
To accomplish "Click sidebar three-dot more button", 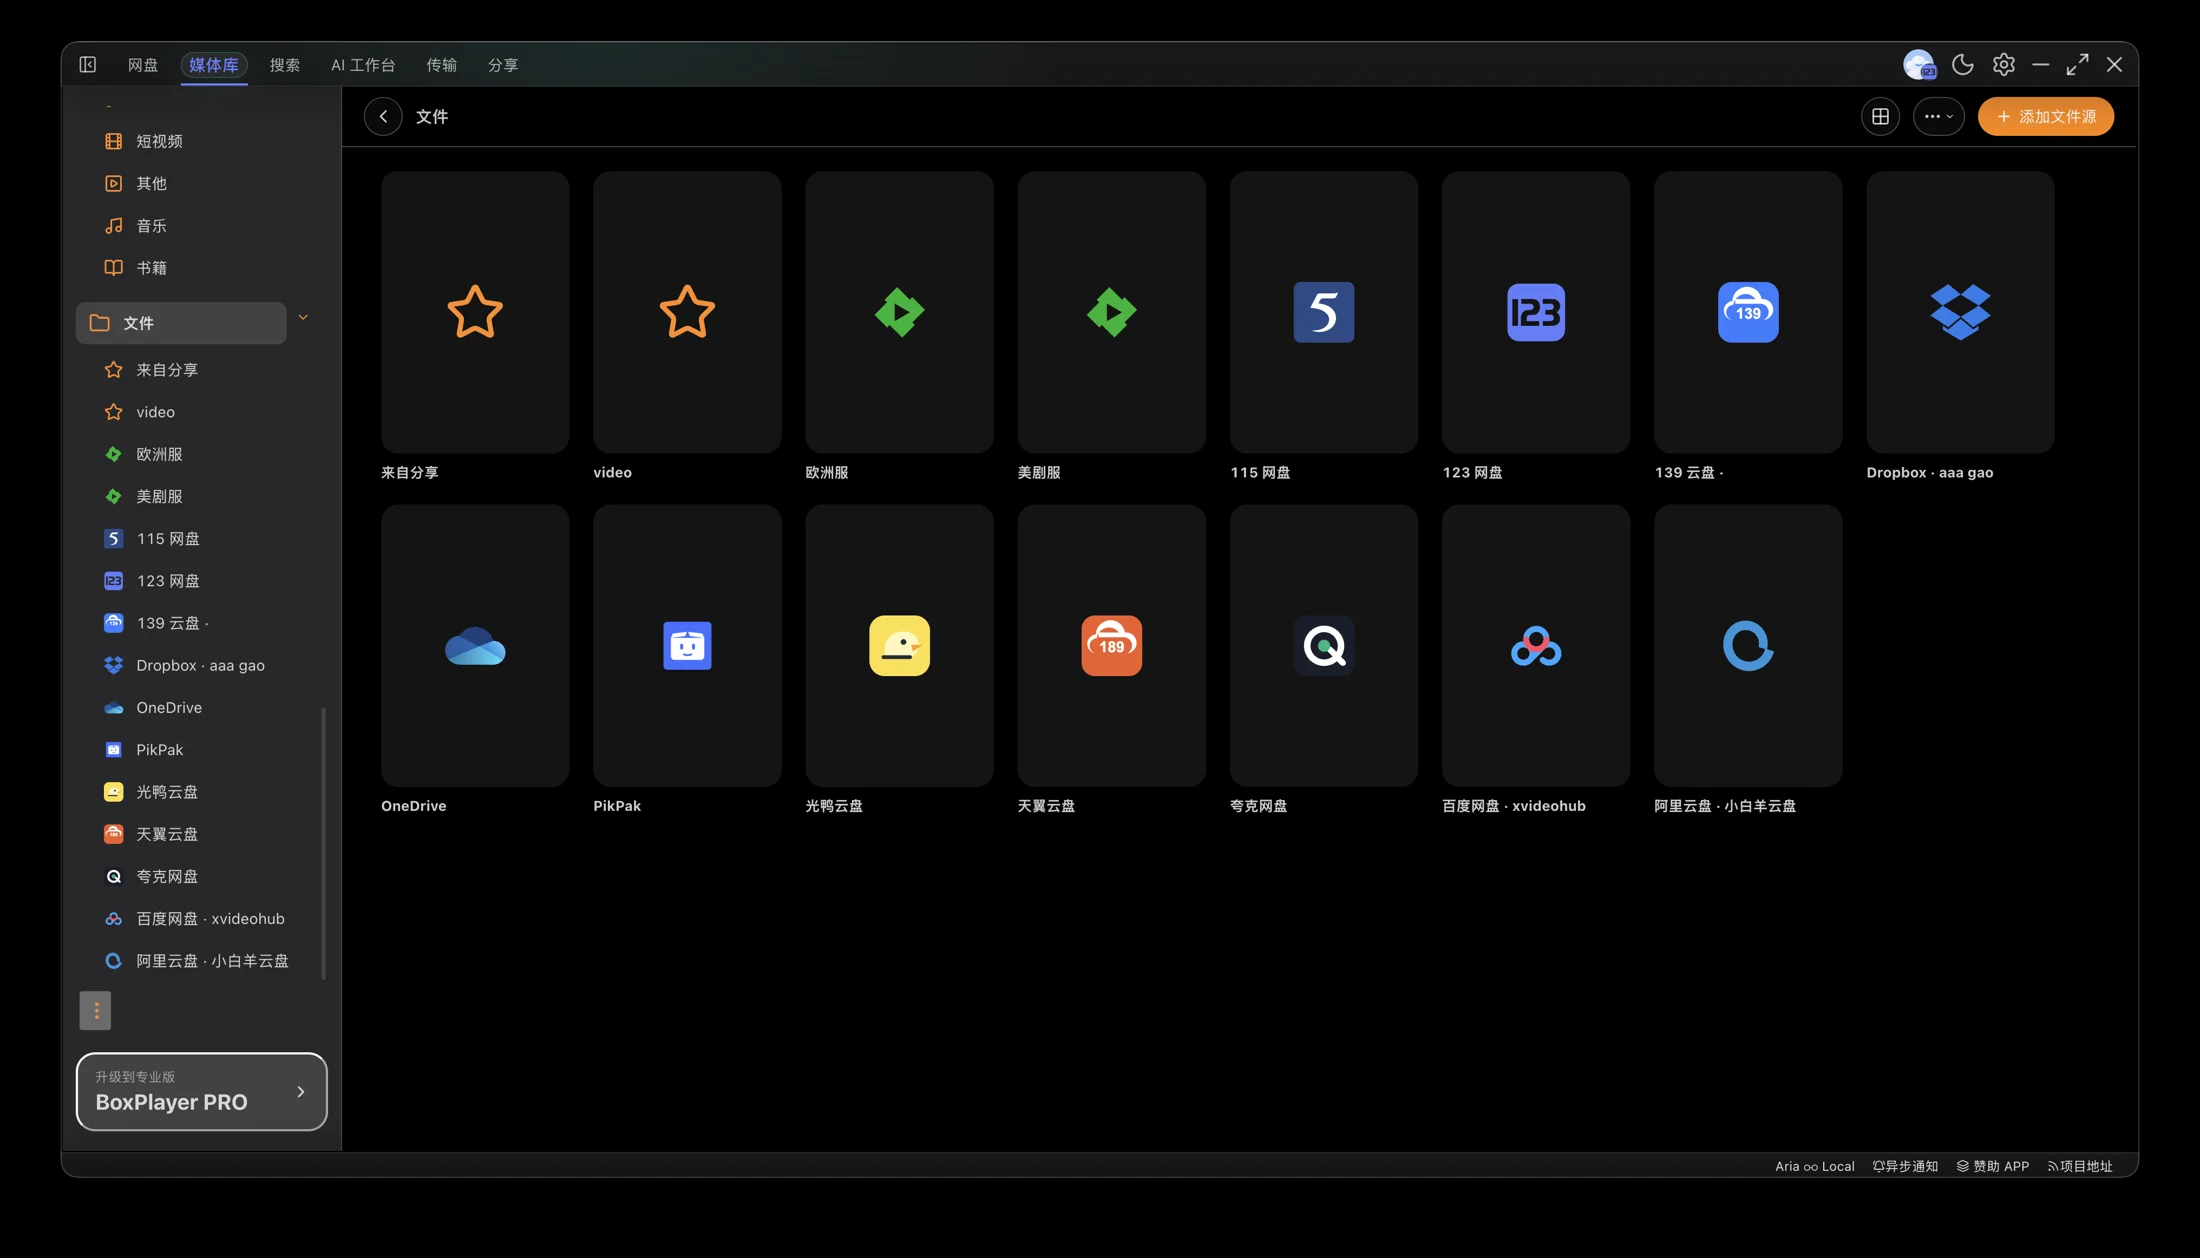I will coord(96,1010).
